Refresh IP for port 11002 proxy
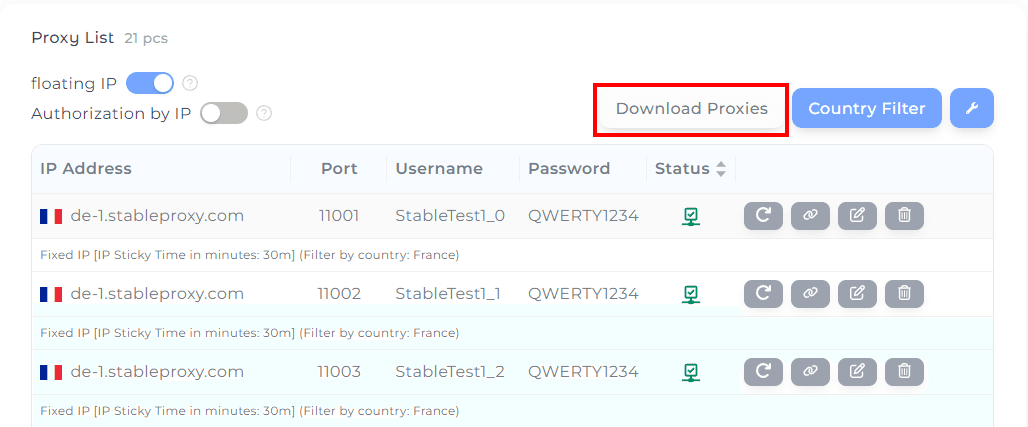This screenshot has height=427, width=1028. point(763,294)
